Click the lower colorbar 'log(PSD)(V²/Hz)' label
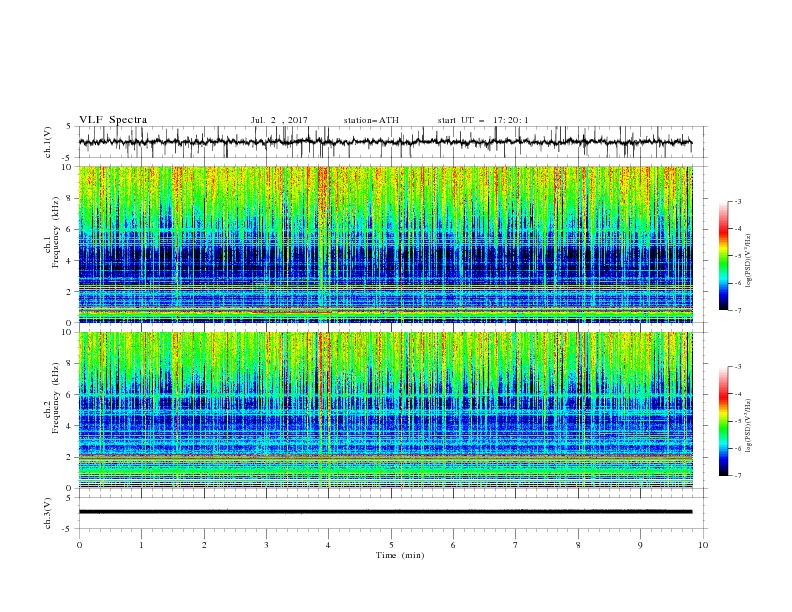The image size is (792, 612). click(x=748, y=425)
